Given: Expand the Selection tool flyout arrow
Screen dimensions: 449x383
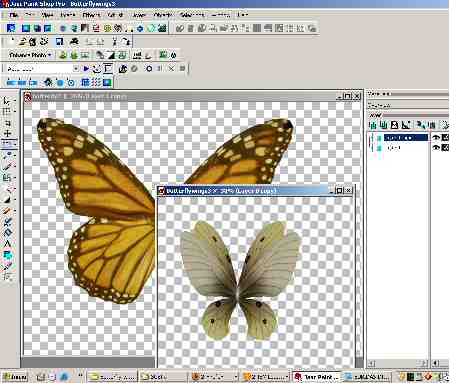Looking at the screenshot, I should coord(15,111).
